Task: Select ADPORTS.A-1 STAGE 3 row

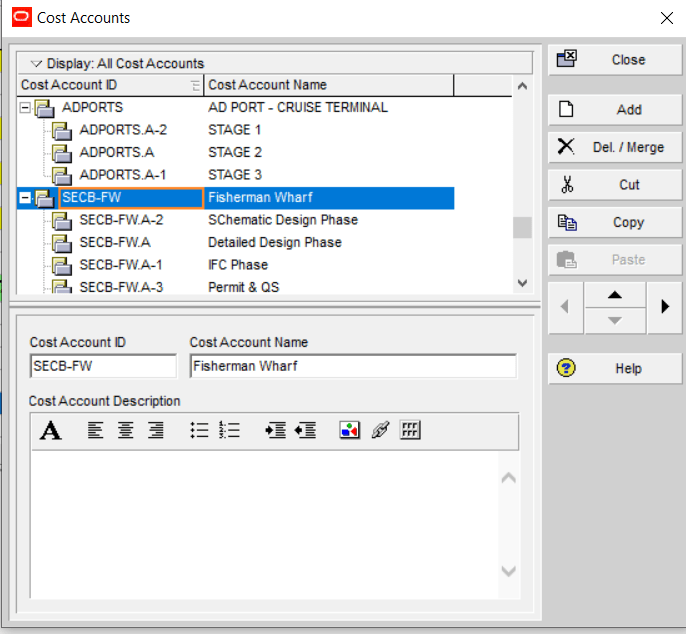Action: pos(235,175)
